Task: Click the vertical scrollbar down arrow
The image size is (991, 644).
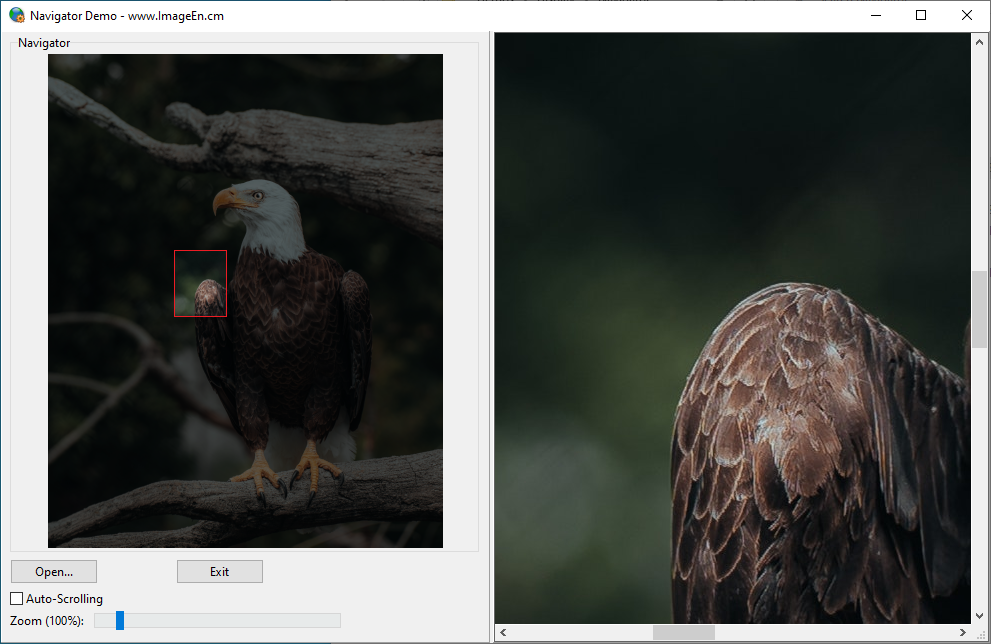Action: [x=979, y=615]
